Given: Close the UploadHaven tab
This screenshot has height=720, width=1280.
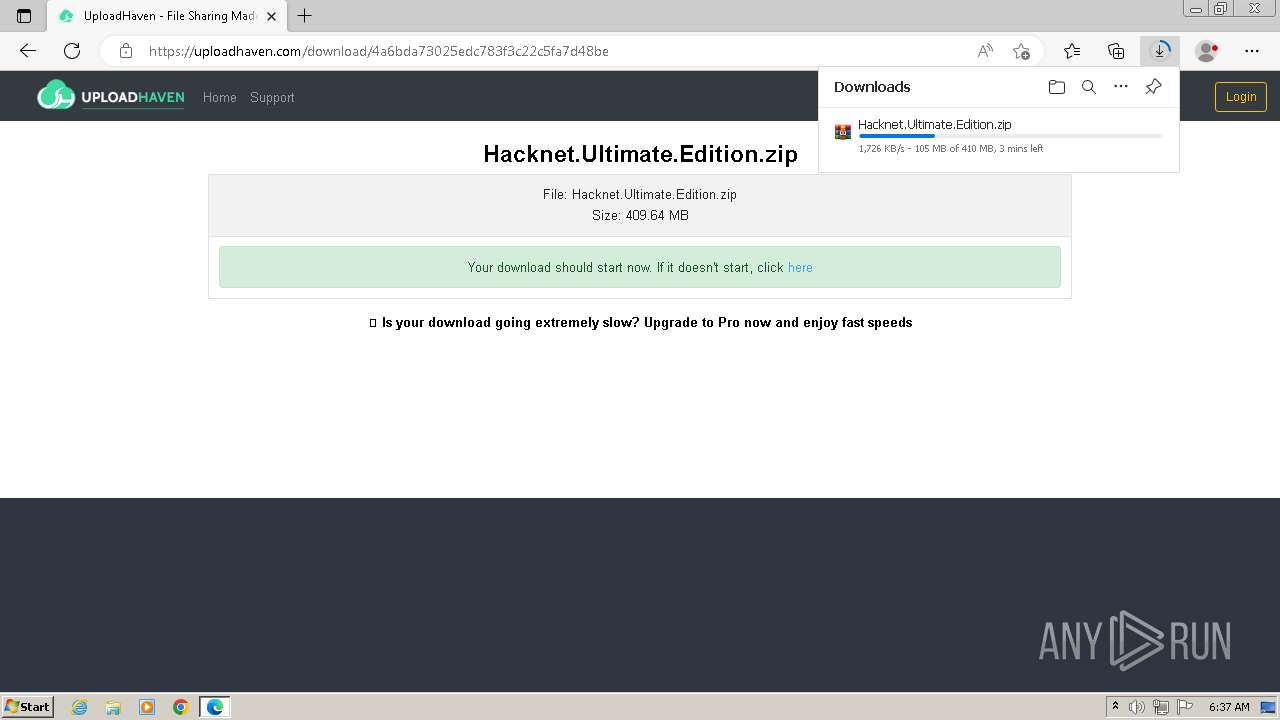Looking at the screenshot, I should 271,16.
